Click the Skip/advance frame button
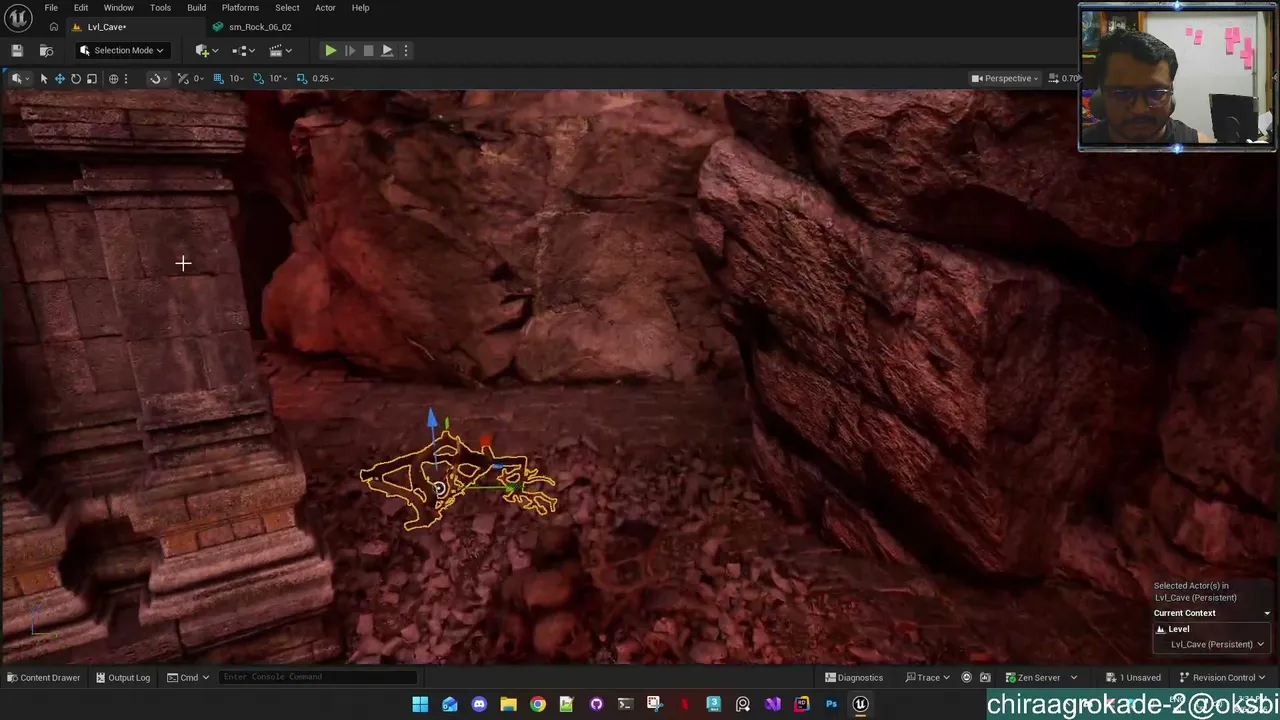The image size is (1280, 720). [349, 50]
